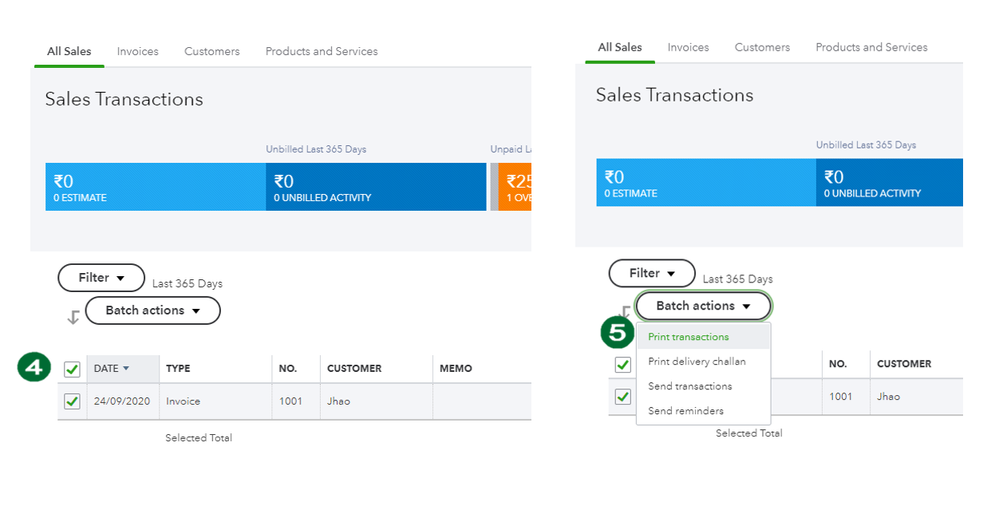Switch to Customers tab in the step 4 panel

[x=212, y=52]
